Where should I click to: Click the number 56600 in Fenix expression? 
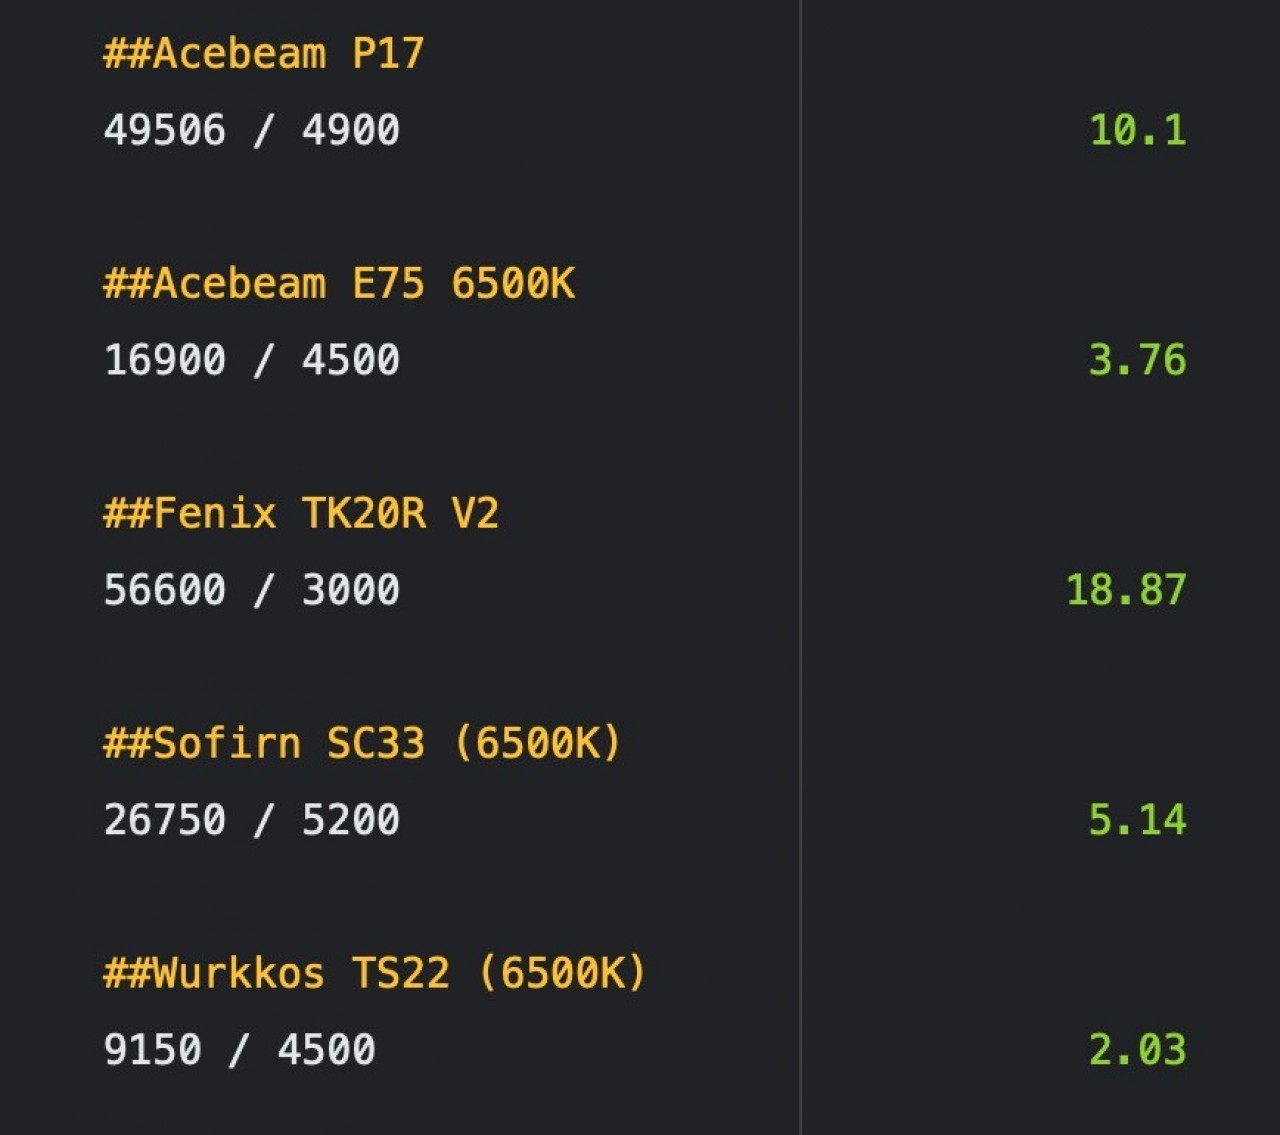point(165,590)
